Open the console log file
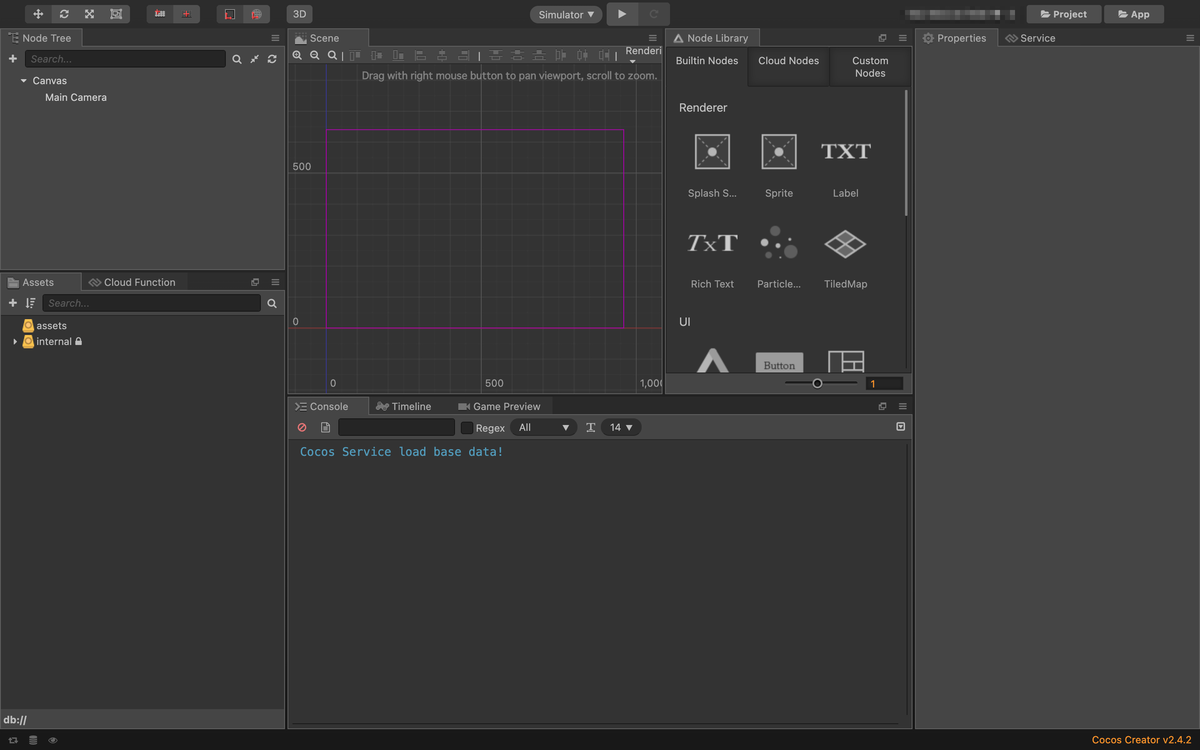 [x=325, y=427]
